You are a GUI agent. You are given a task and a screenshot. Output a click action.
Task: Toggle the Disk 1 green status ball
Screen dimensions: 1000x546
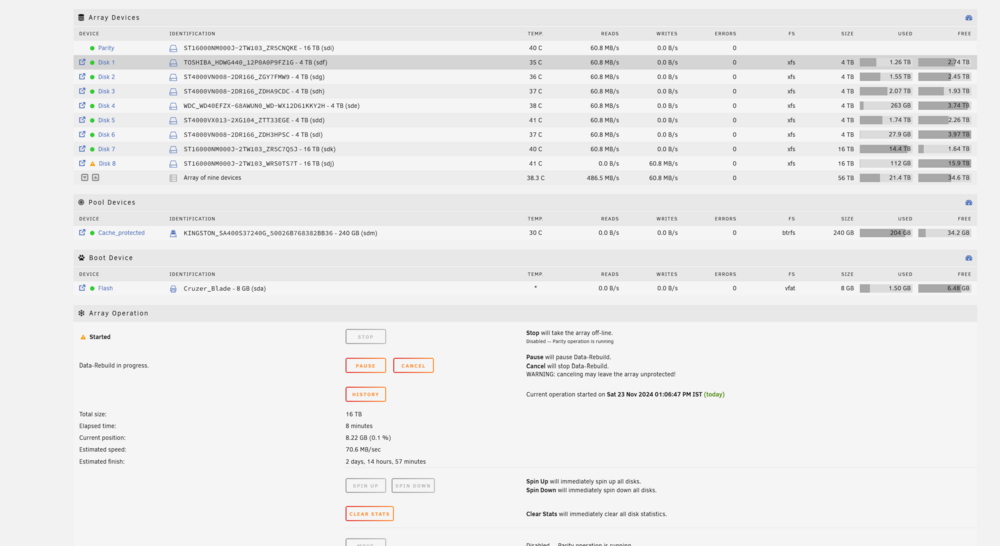pos(92,63)
